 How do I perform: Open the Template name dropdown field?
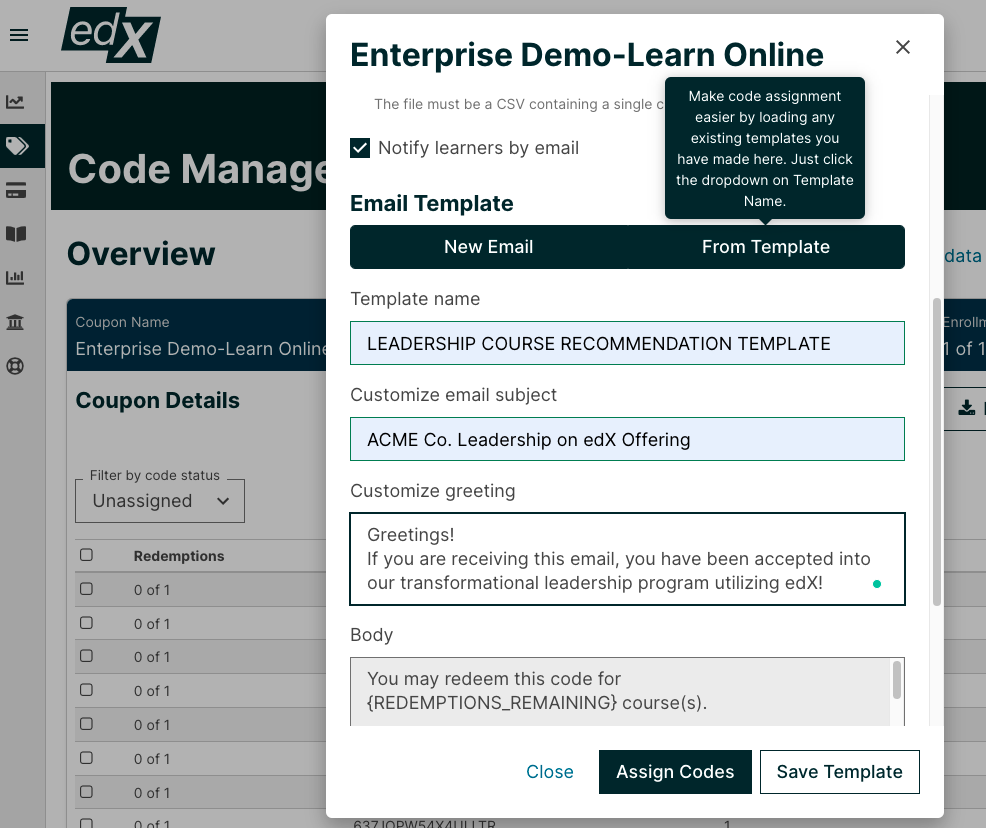[627, 343]
